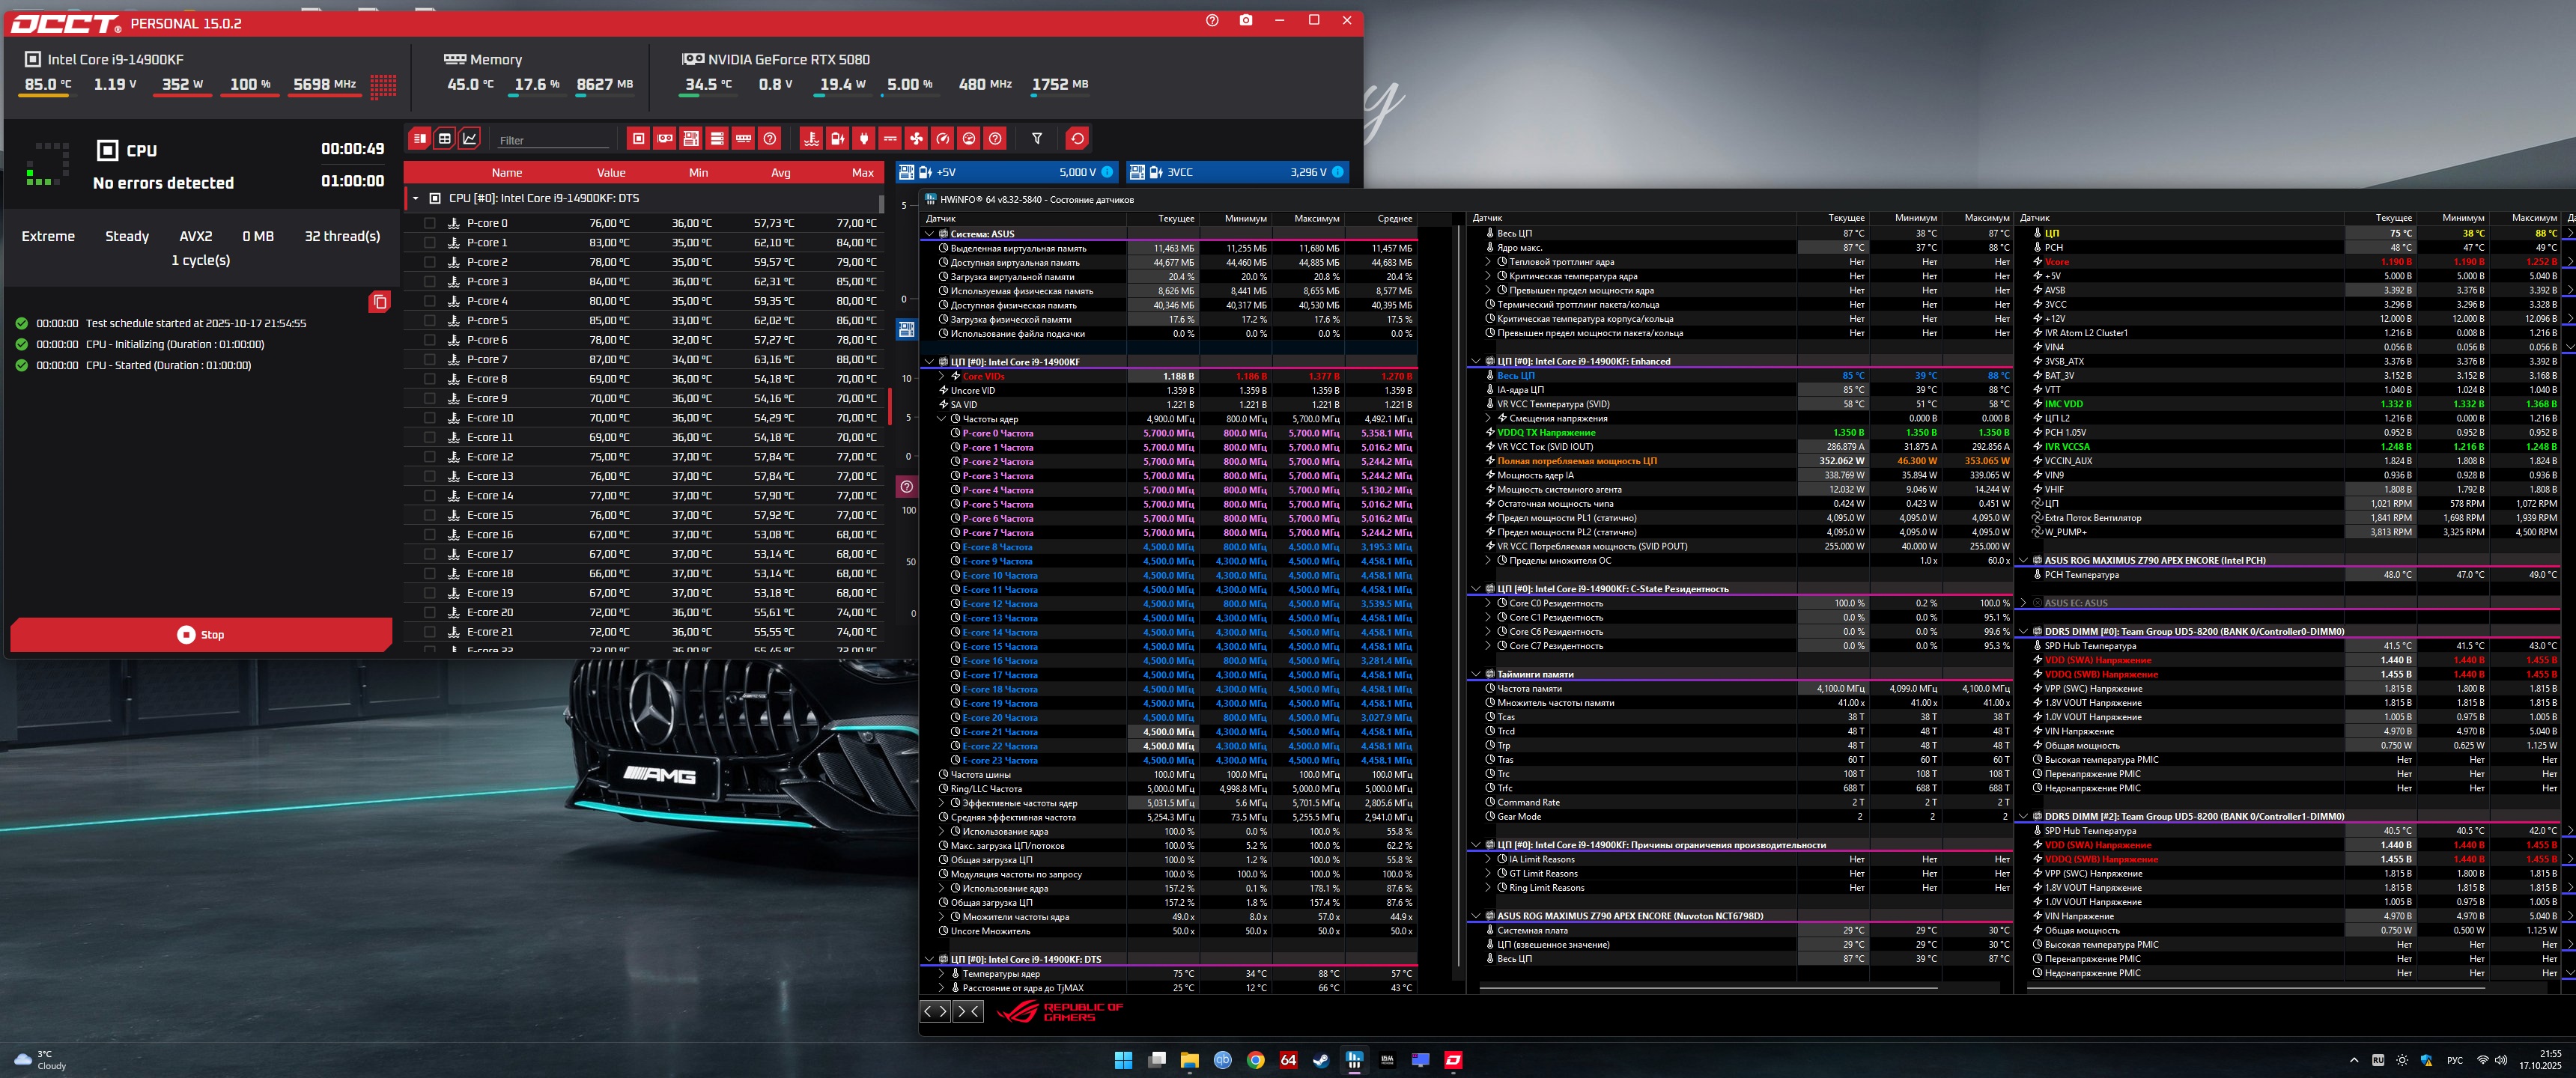Viewport: 2576px width, 1078px height.
Task: Take a screenshot with the OCCT camera icon
Action: point(1245,20)
